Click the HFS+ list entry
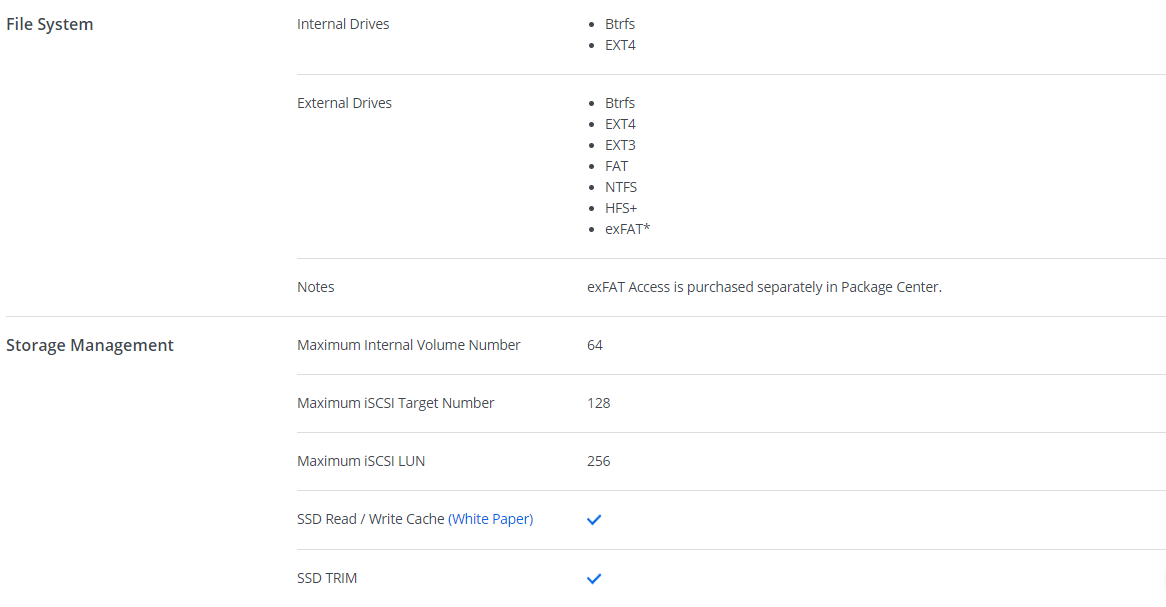Screen dimensions: 1166x607 (x=621, y=208)
